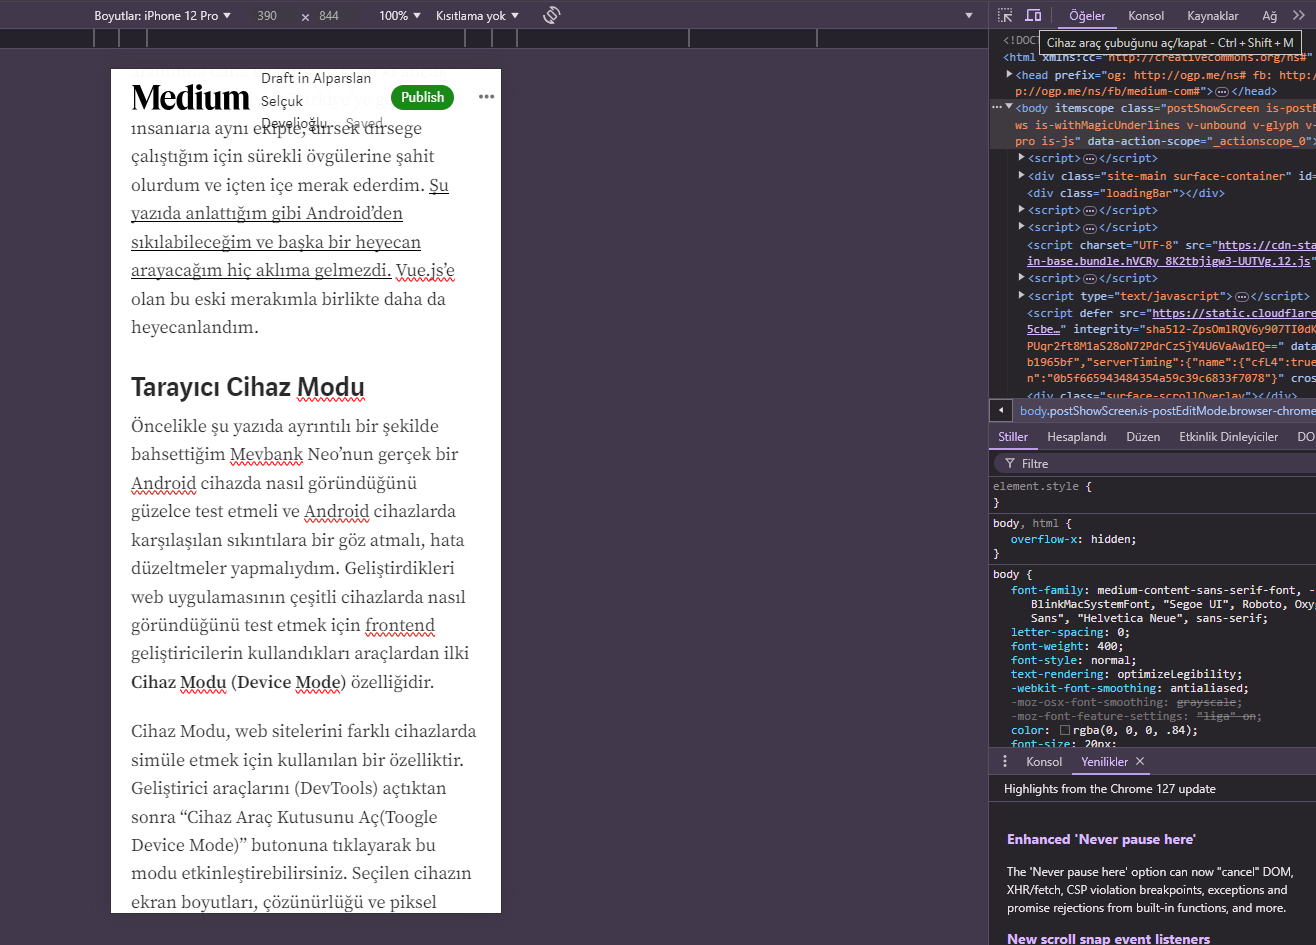Open the Kaynaklar tab

1213,16
